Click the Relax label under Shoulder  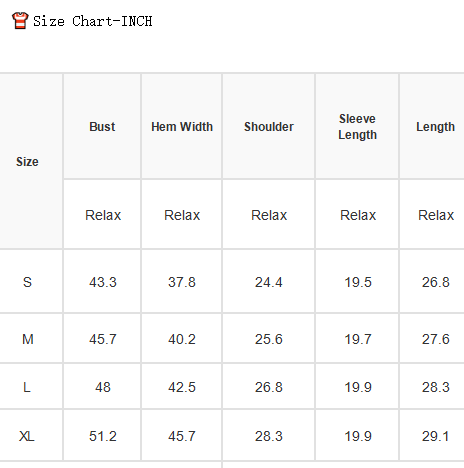[x=269, y=215]
